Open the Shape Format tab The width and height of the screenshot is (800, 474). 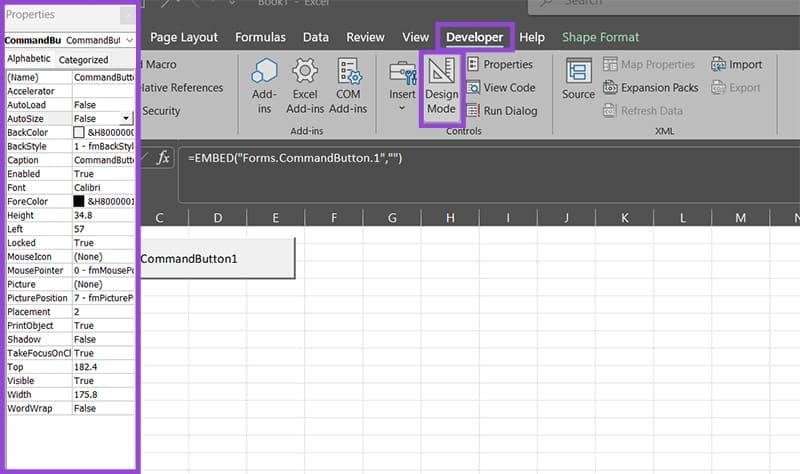pyautogui.click(x=600, y=37)
